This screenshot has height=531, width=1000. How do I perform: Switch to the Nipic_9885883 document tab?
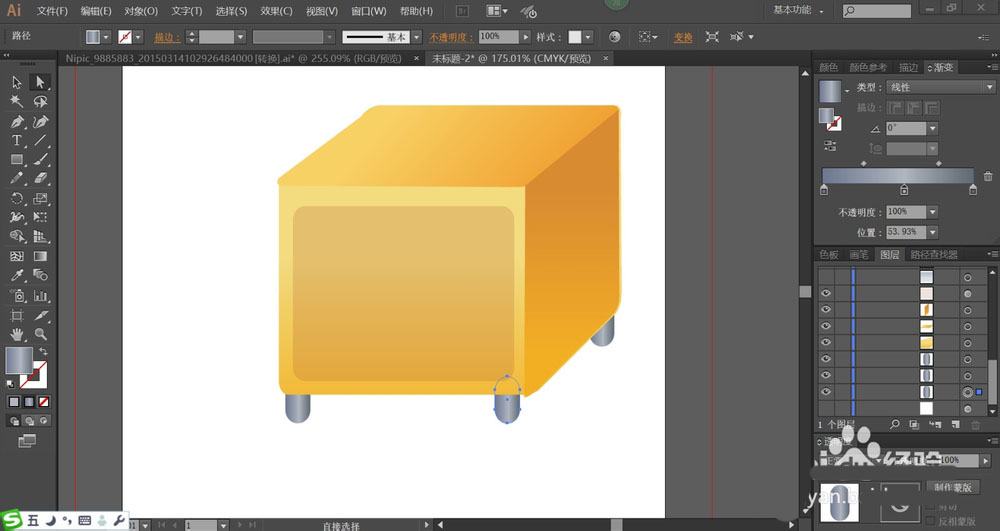(x=234, y=58)
